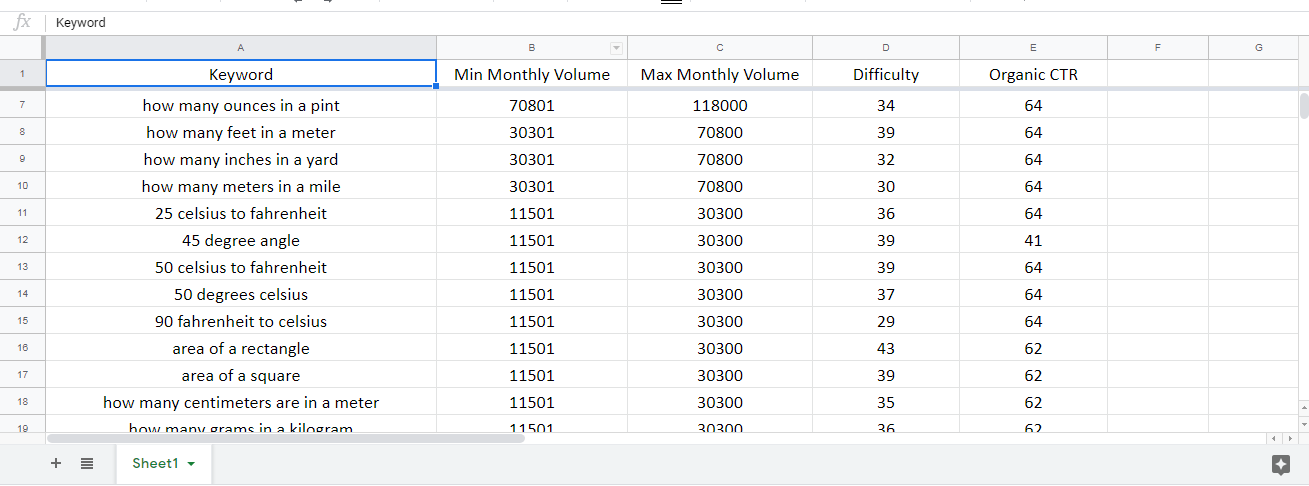Expand the Sheet1 tab options arrow
The image size is (1309, 486).
click(191, 464)
